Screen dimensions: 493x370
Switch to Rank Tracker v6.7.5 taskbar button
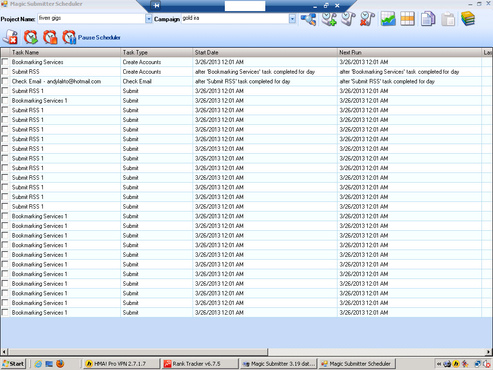pos(201,364)
